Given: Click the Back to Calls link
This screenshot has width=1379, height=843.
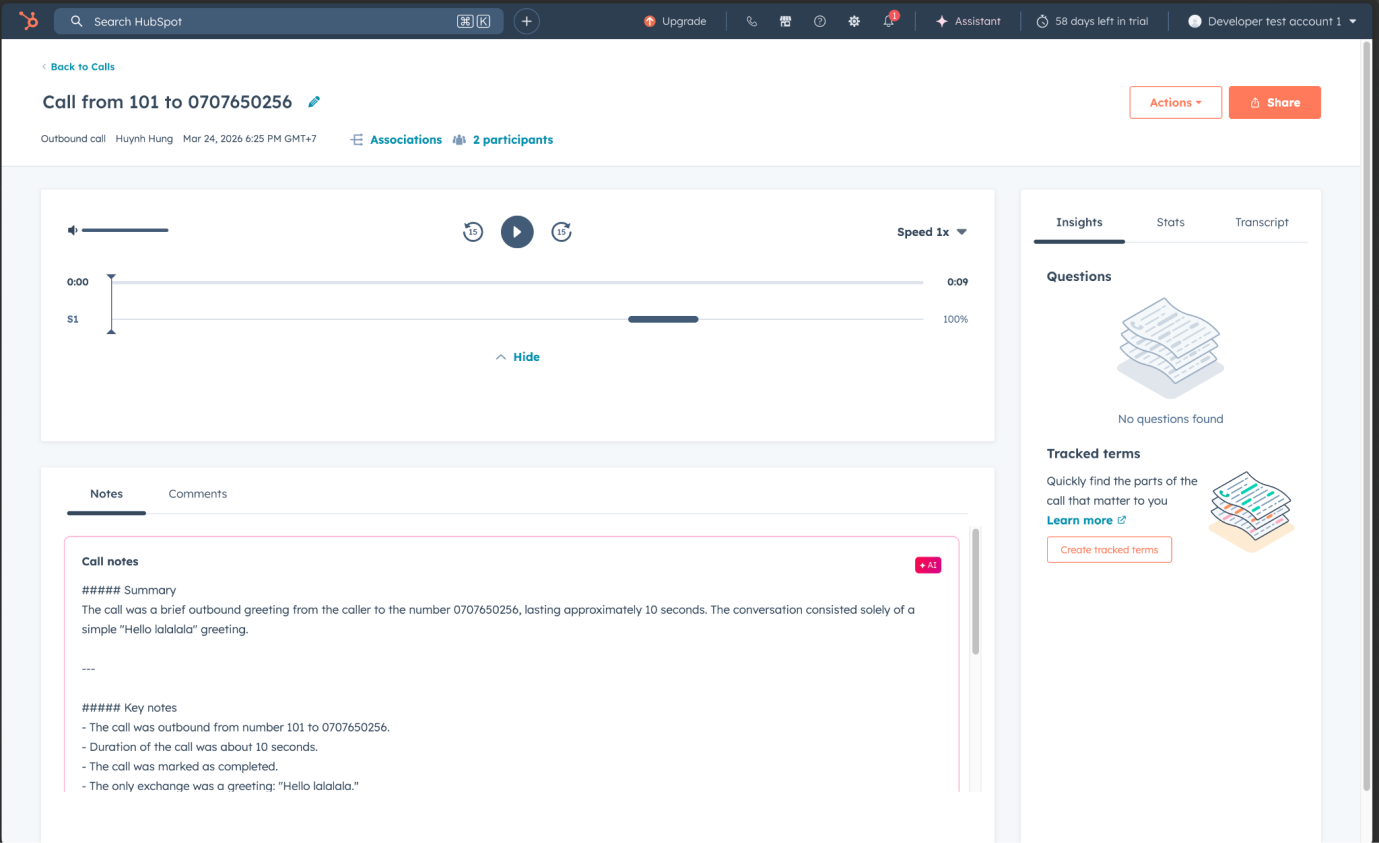Looking at the screenshot, I should click(83, 67).
